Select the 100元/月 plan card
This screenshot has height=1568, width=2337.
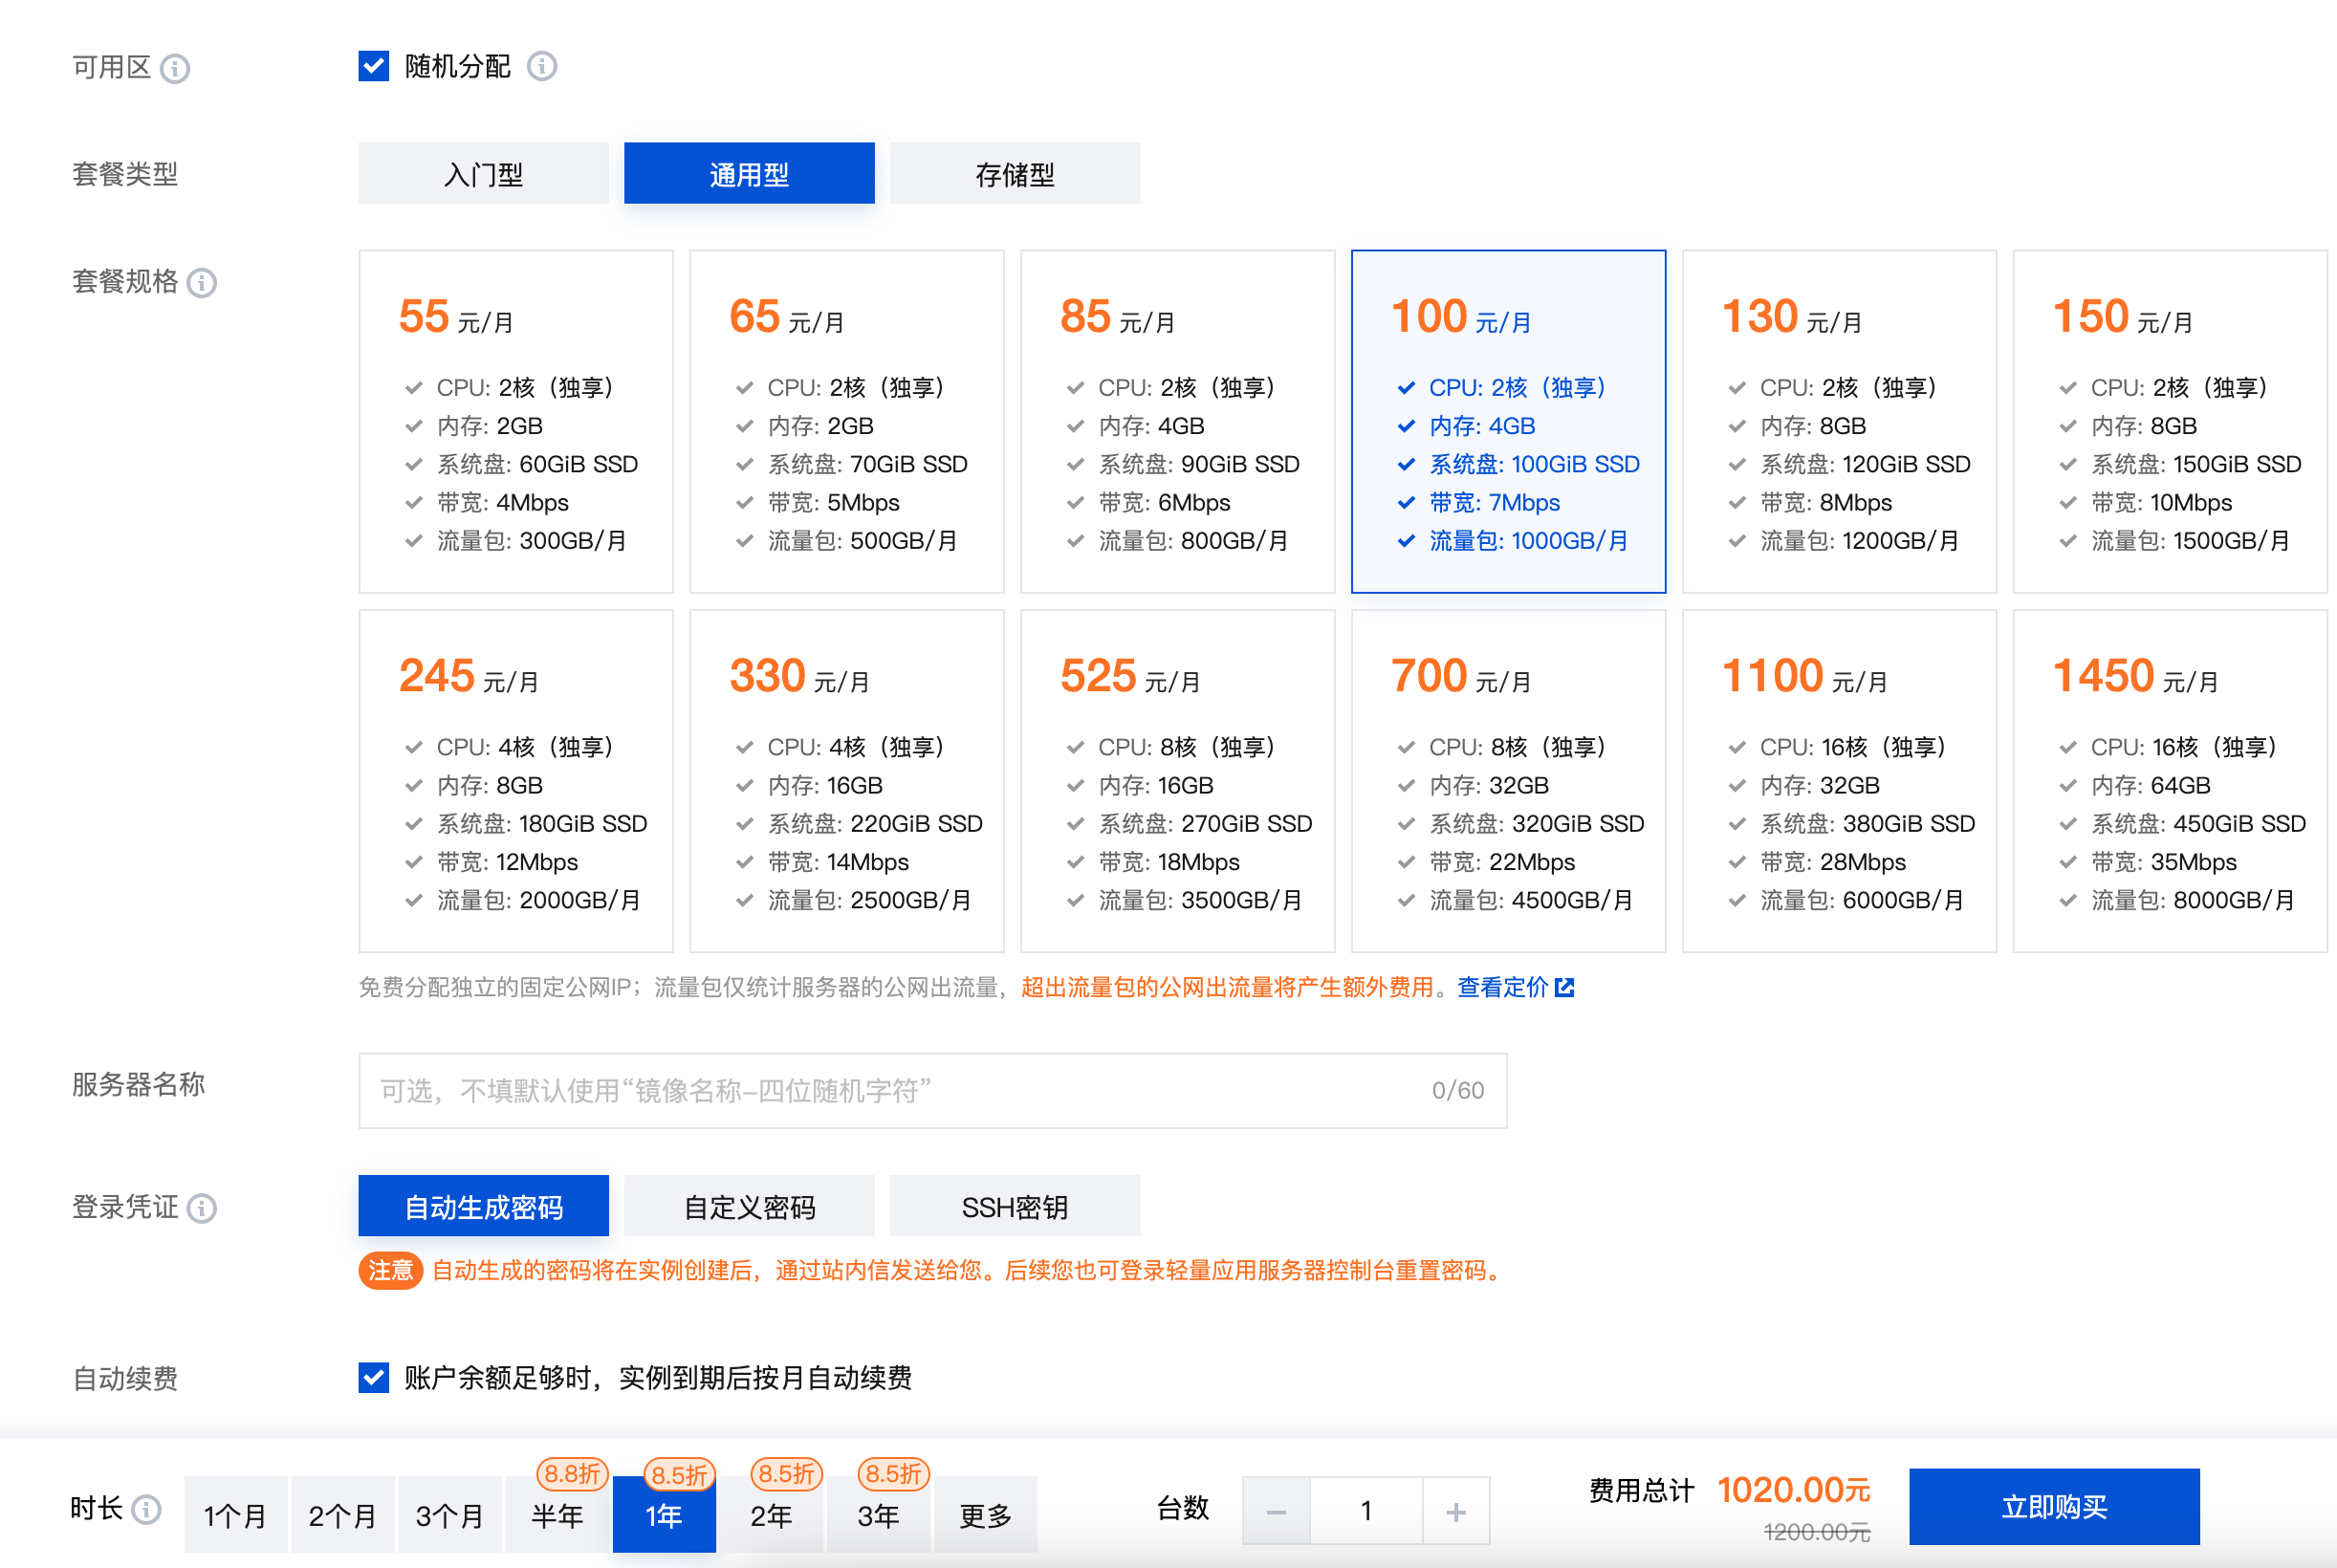[1508, 421]
